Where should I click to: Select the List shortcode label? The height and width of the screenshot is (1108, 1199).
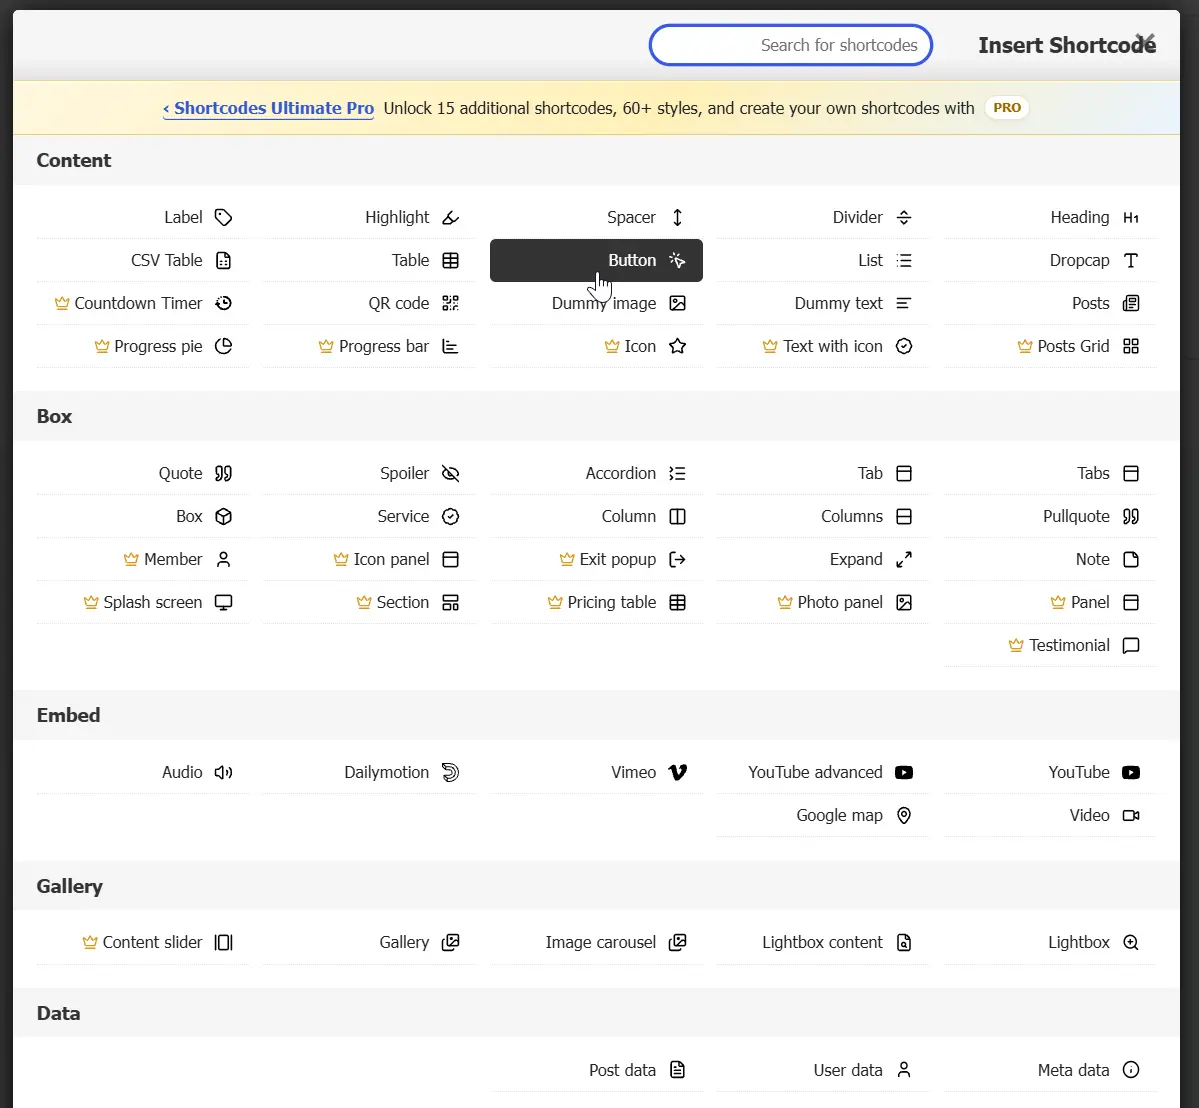870,261
